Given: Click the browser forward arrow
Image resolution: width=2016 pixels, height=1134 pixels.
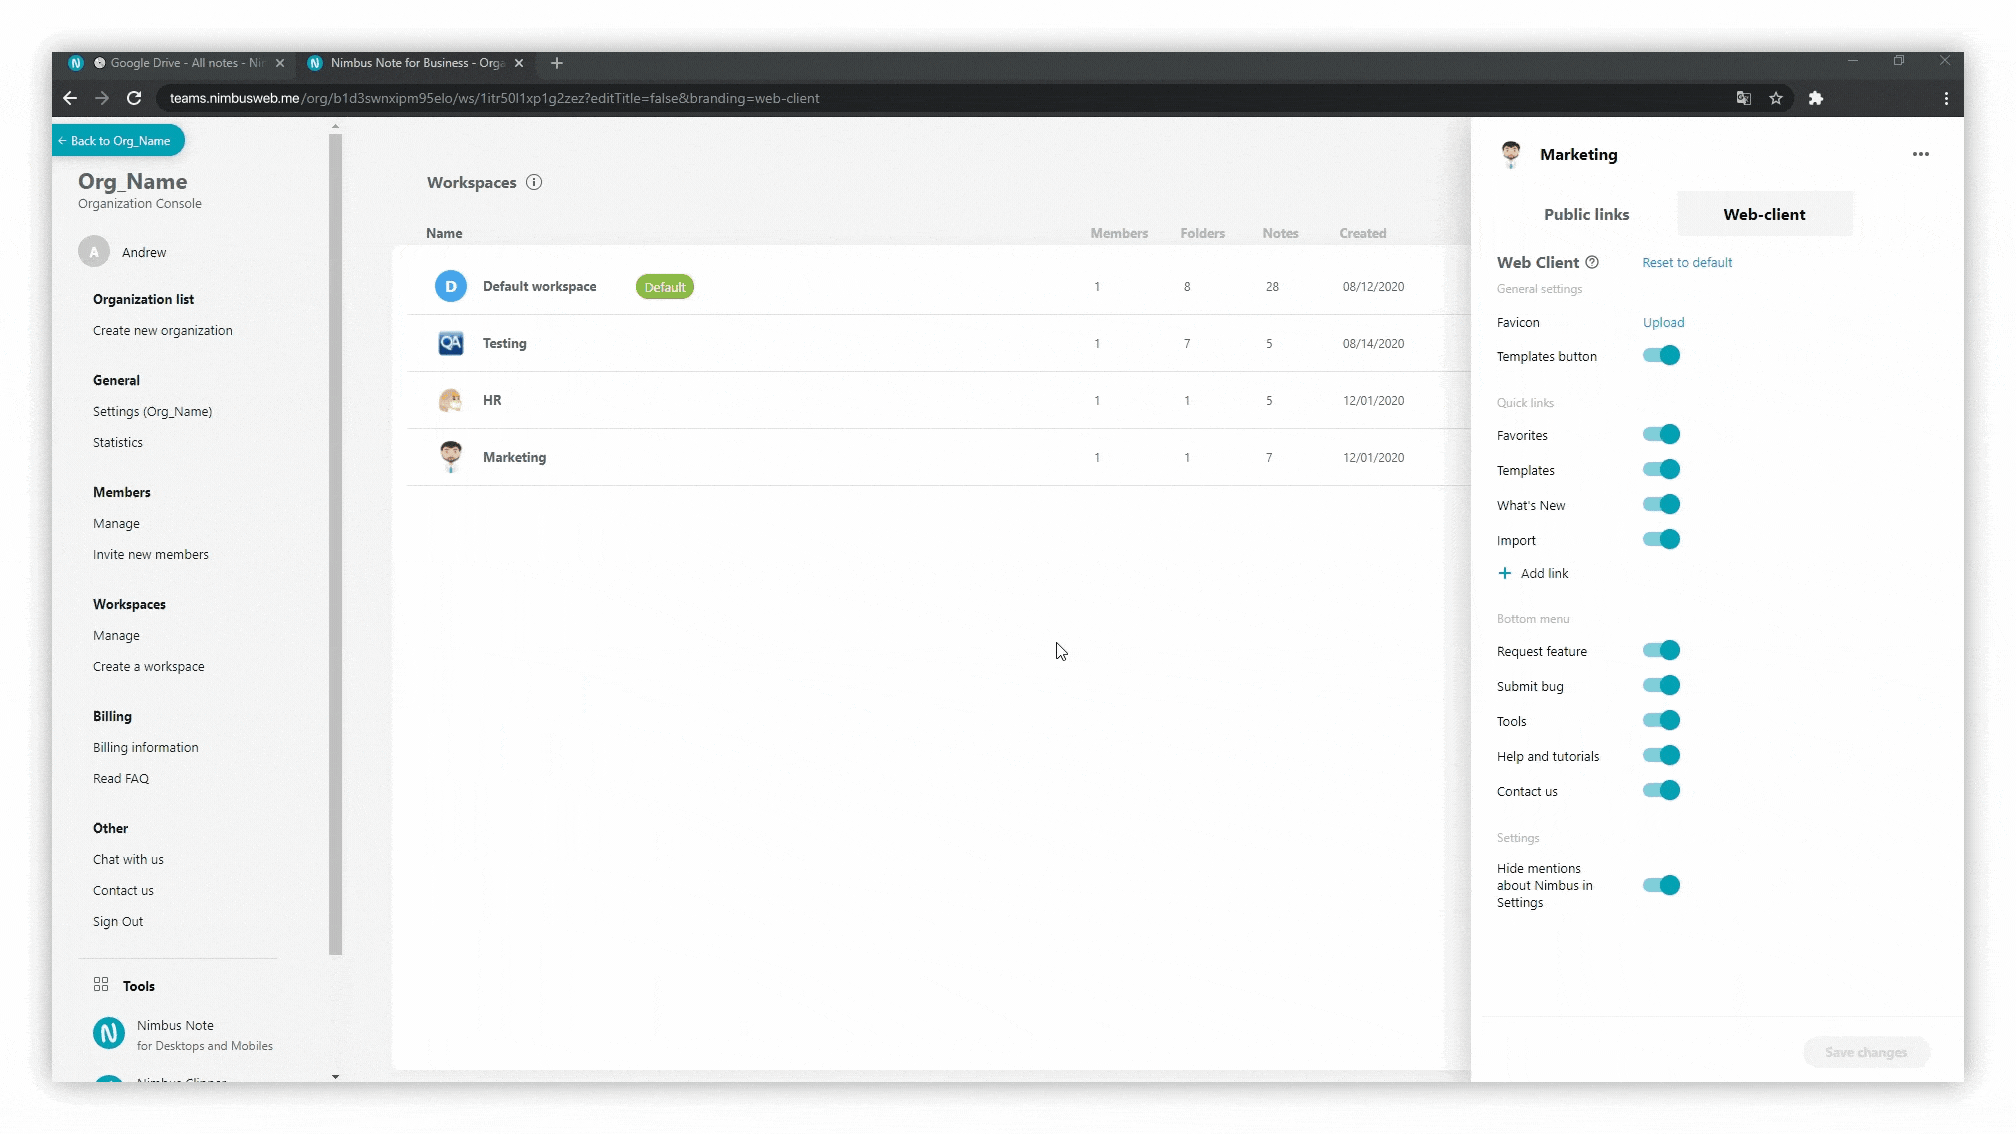Looking at the screenshot, I should click(102, 98).
